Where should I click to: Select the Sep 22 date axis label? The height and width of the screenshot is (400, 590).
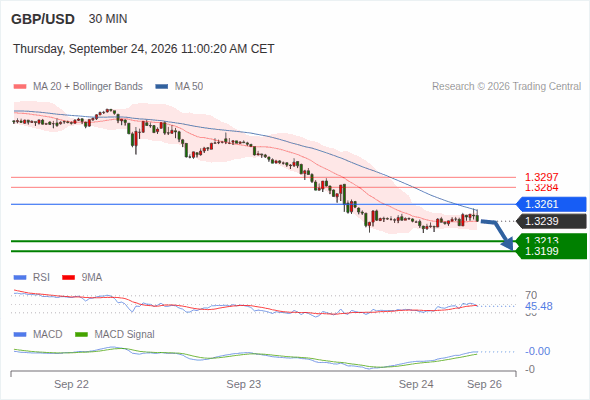coord(71,384)
